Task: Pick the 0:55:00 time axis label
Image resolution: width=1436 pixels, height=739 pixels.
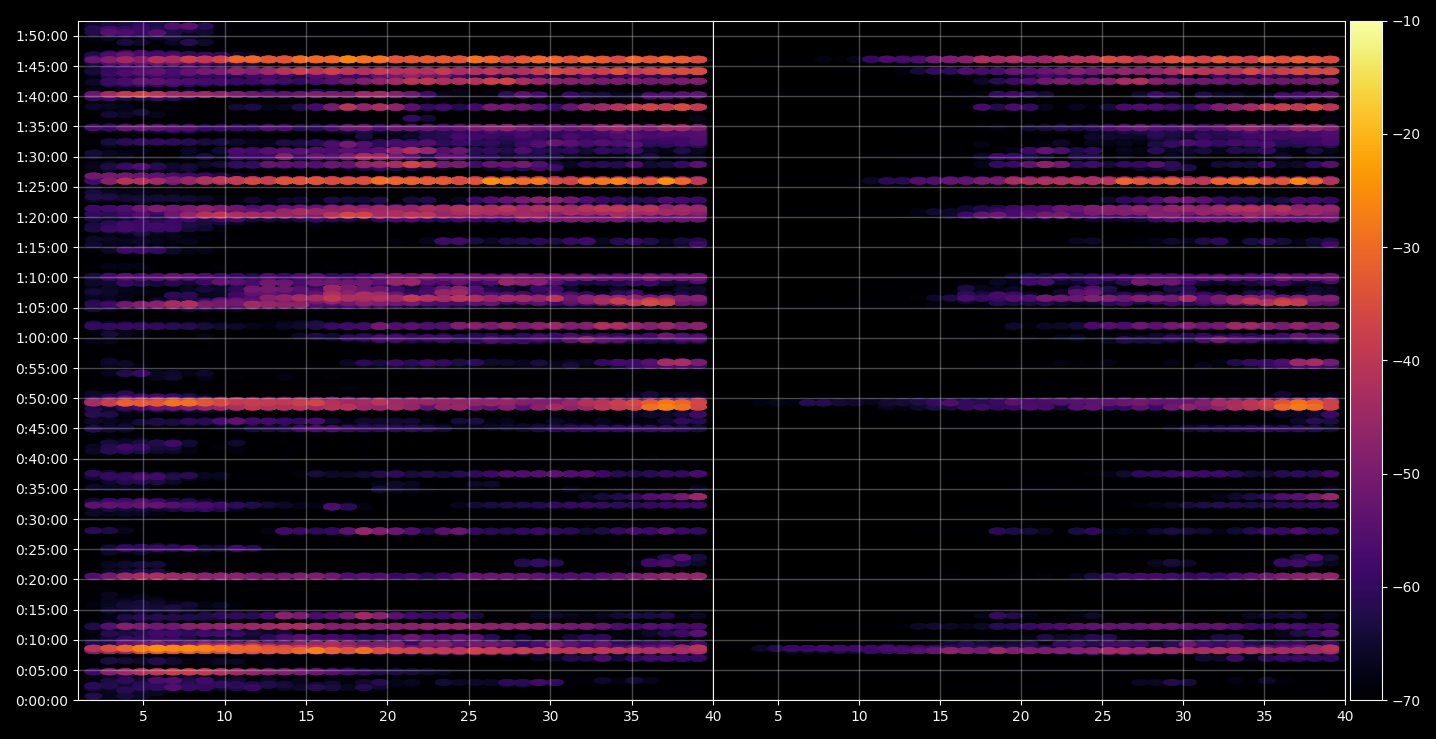Action: [42, 368]
